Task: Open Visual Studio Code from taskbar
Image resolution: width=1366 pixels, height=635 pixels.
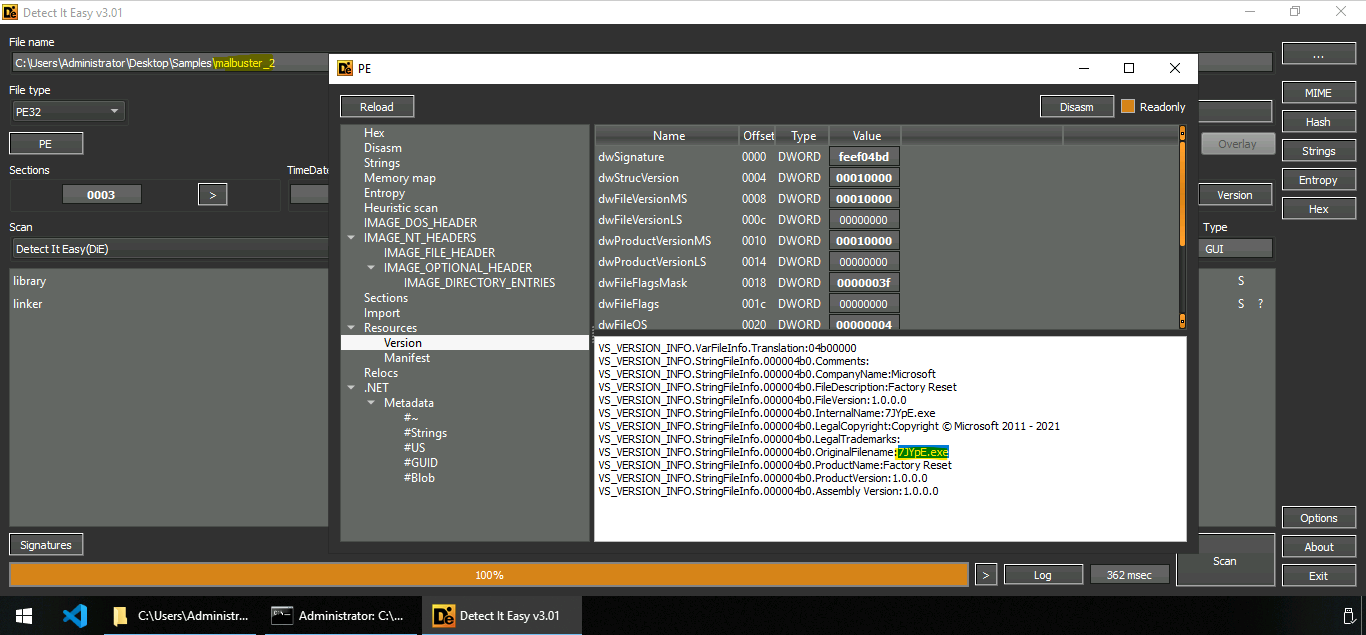Action: [x=75, y=616]
